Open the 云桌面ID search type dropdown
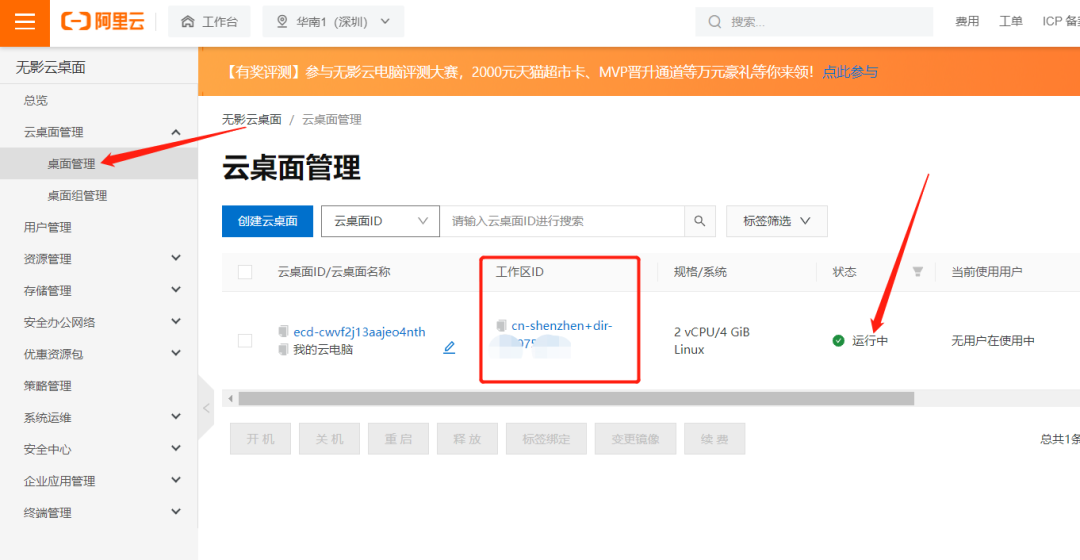 [380, 221]
